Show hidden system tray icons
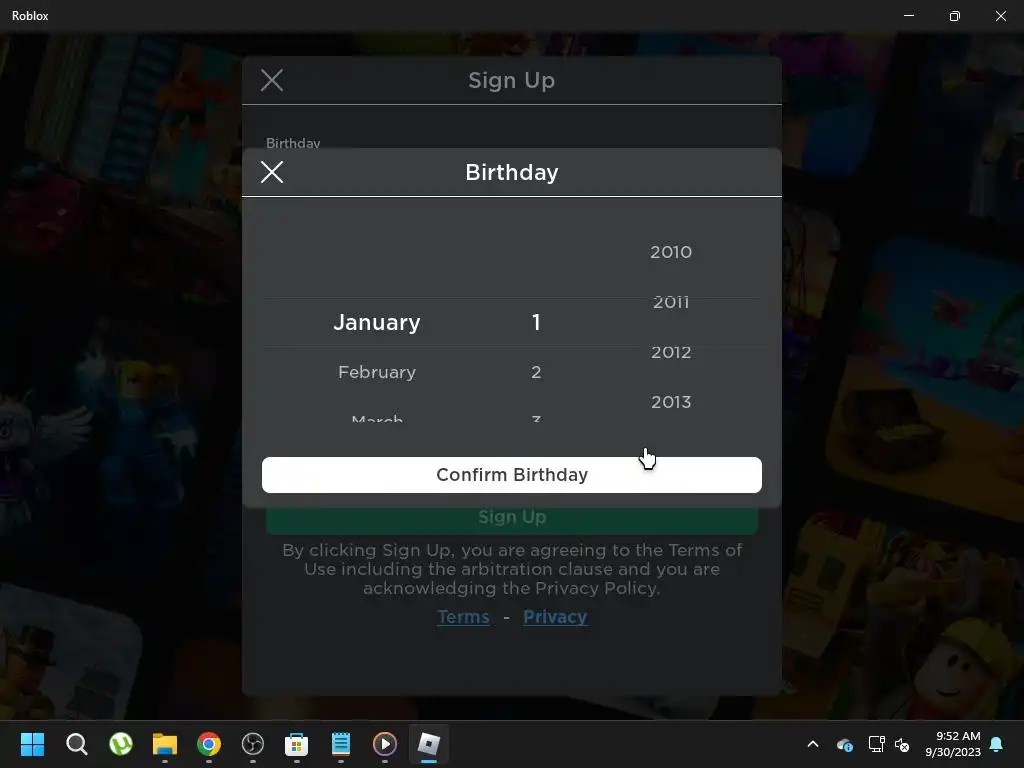The height and width of the screenshot is (768, 1024). coord(813,744)
